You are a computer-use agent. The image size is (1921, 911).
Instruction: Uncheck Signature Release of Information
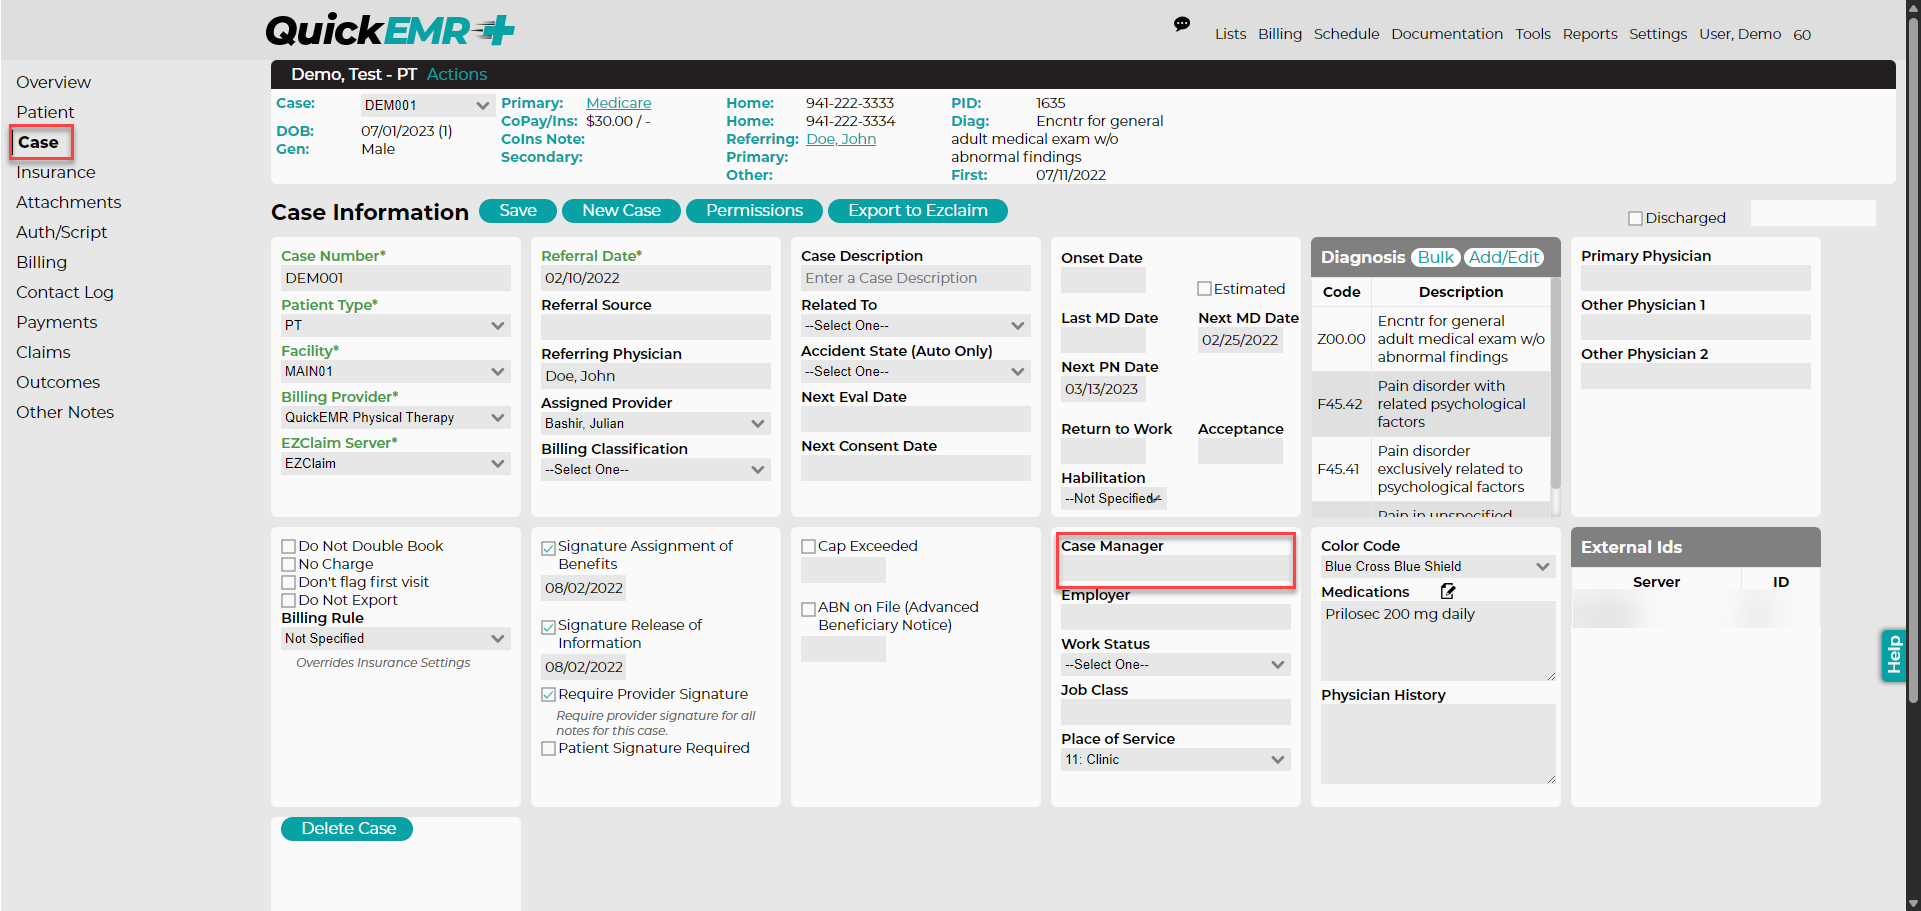pos(549,626)
